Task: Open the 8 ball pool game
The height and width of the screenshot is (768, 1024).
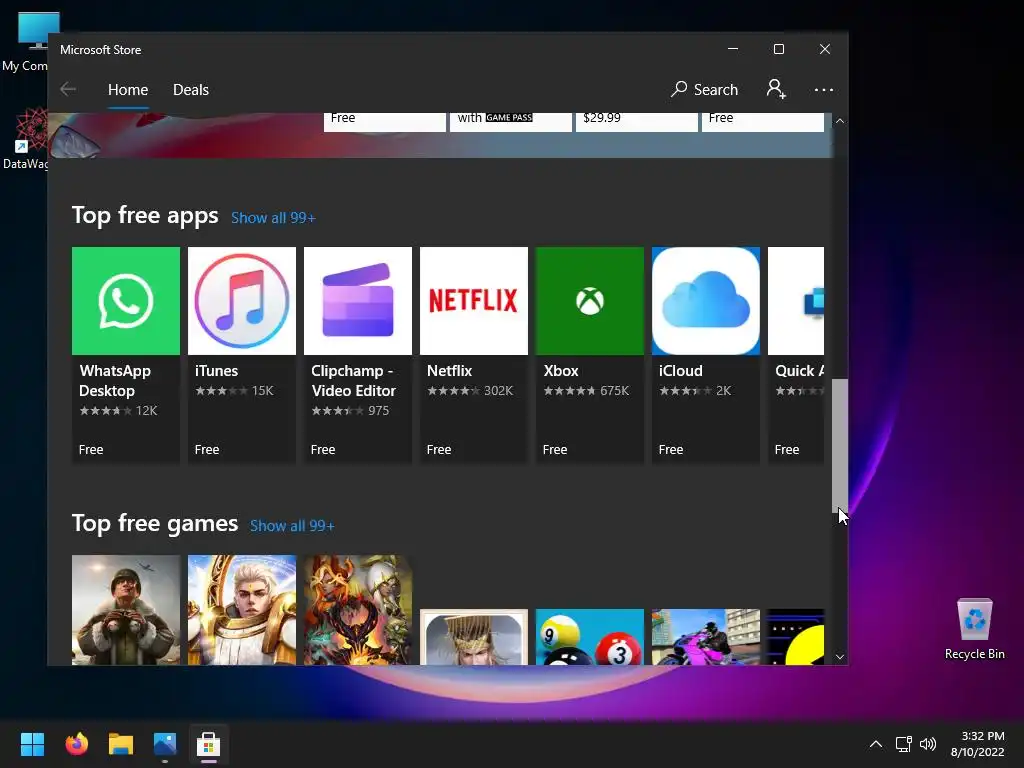Action: pos(590,637)
